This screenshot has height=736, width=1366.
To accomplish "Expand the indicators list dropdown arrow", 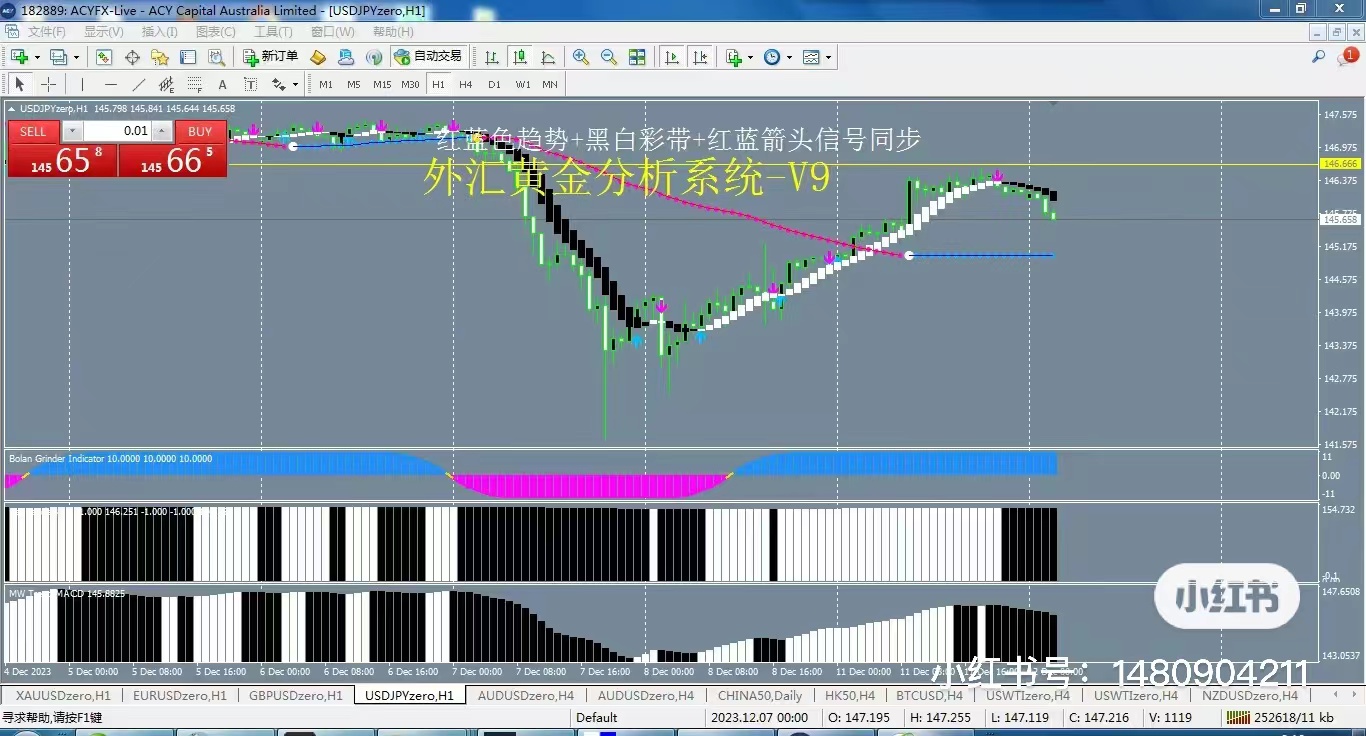I will 750,58.
